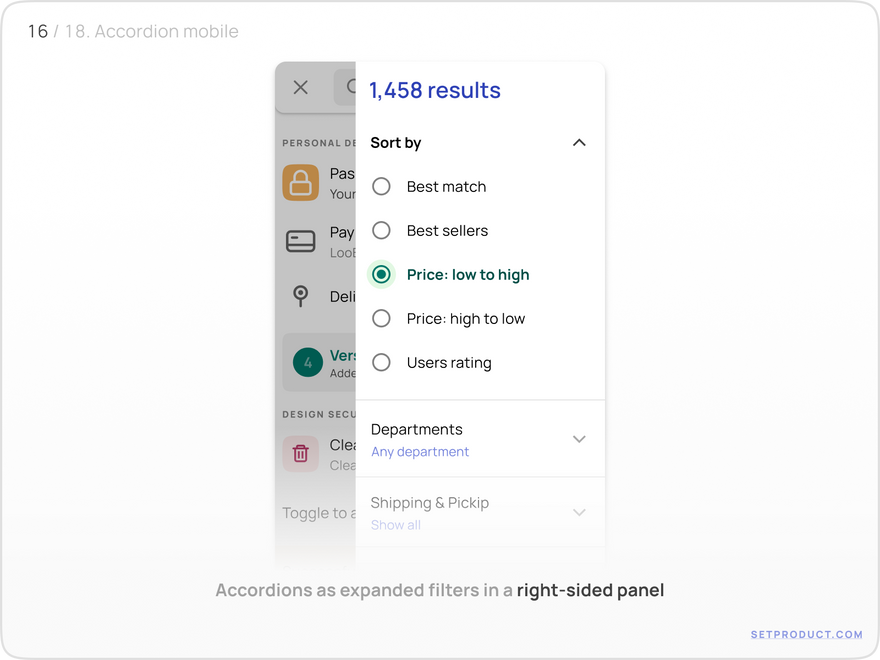Close the panel with the X icon

click(x=301, y=88)
